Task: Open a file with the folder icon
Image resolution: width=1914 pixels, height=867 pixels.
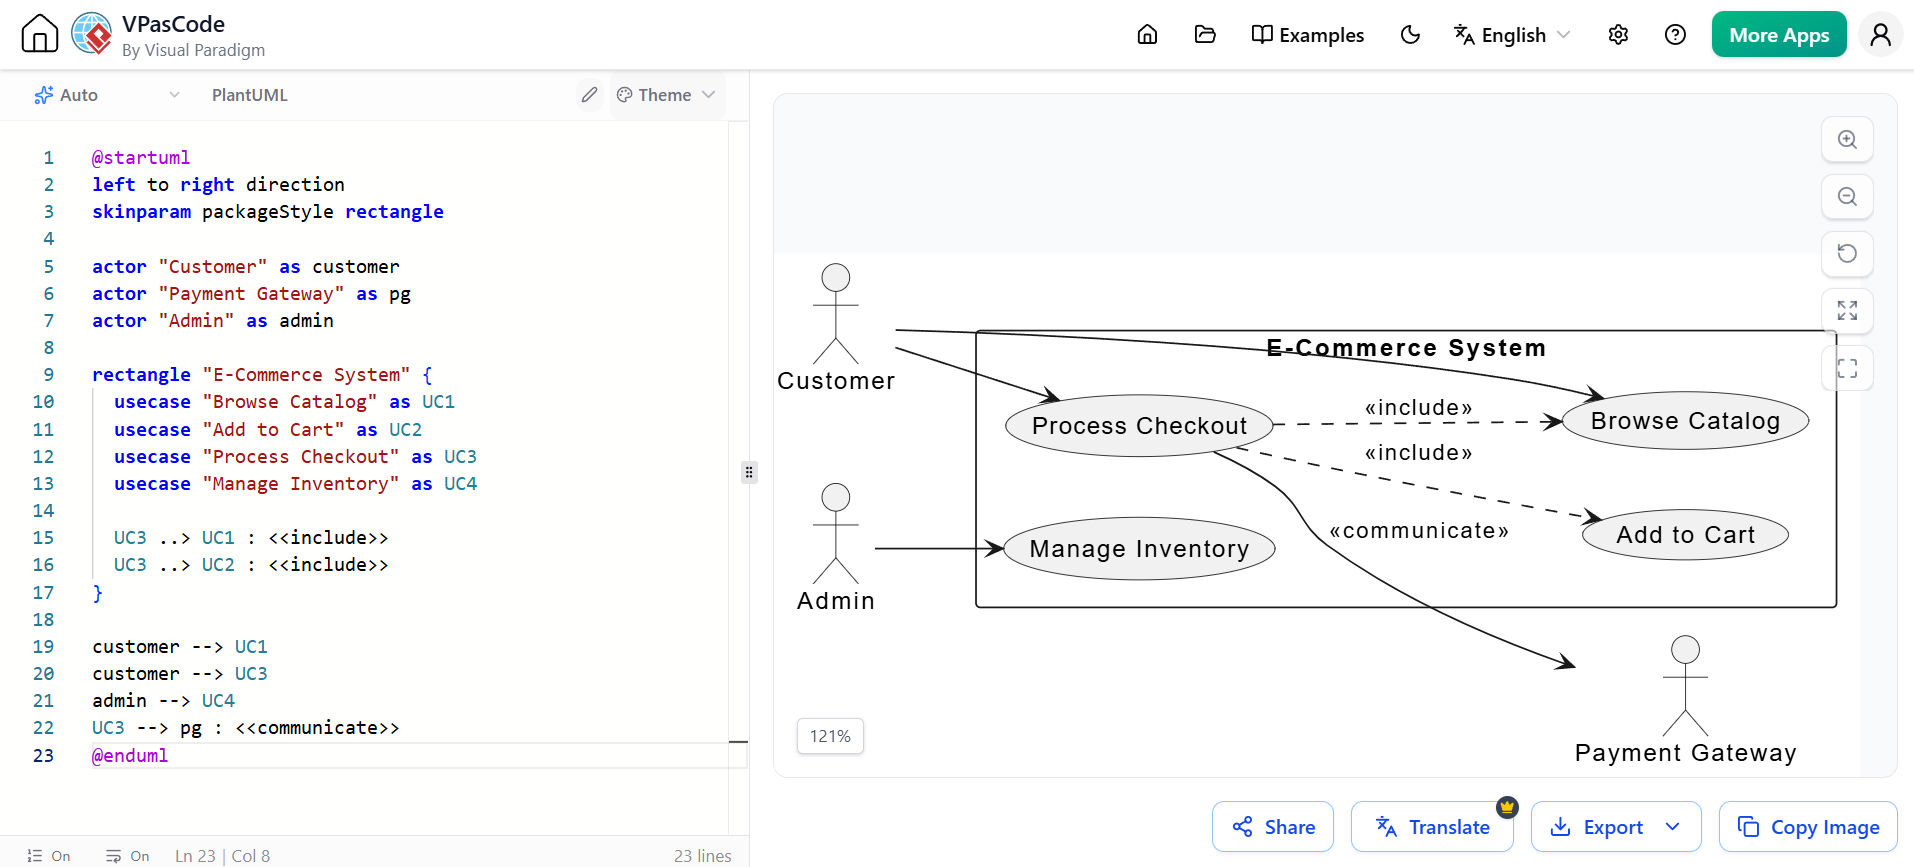Action: pos(1205,35)
